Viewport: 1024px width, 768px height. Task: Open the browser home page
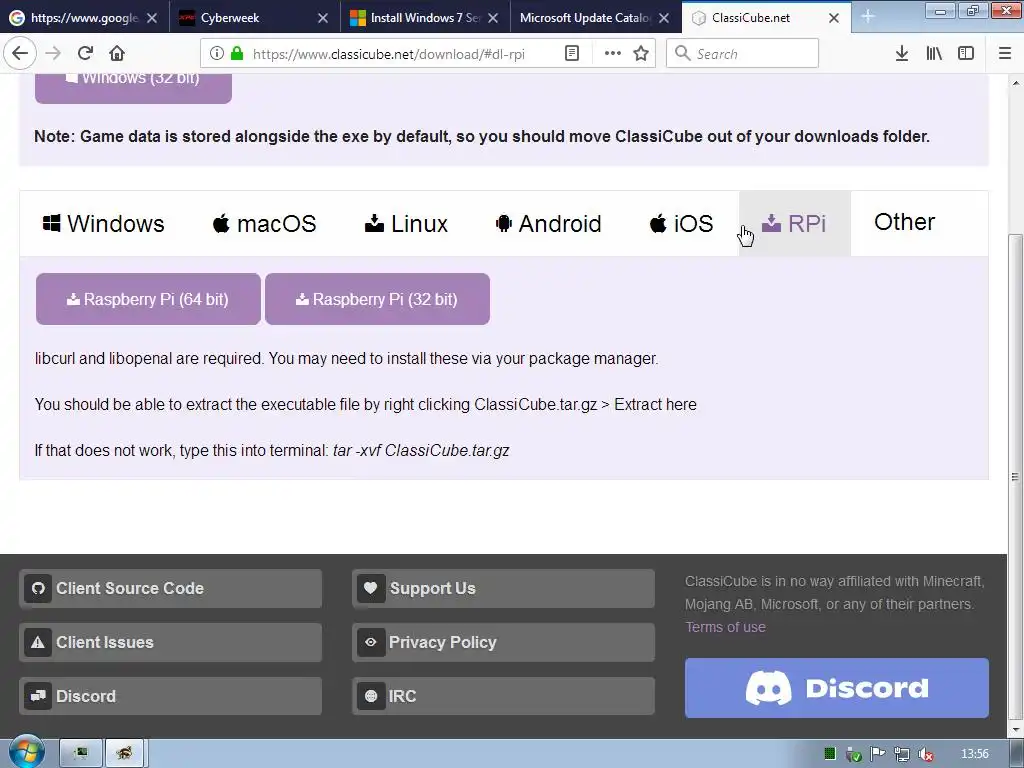(117, 53)
